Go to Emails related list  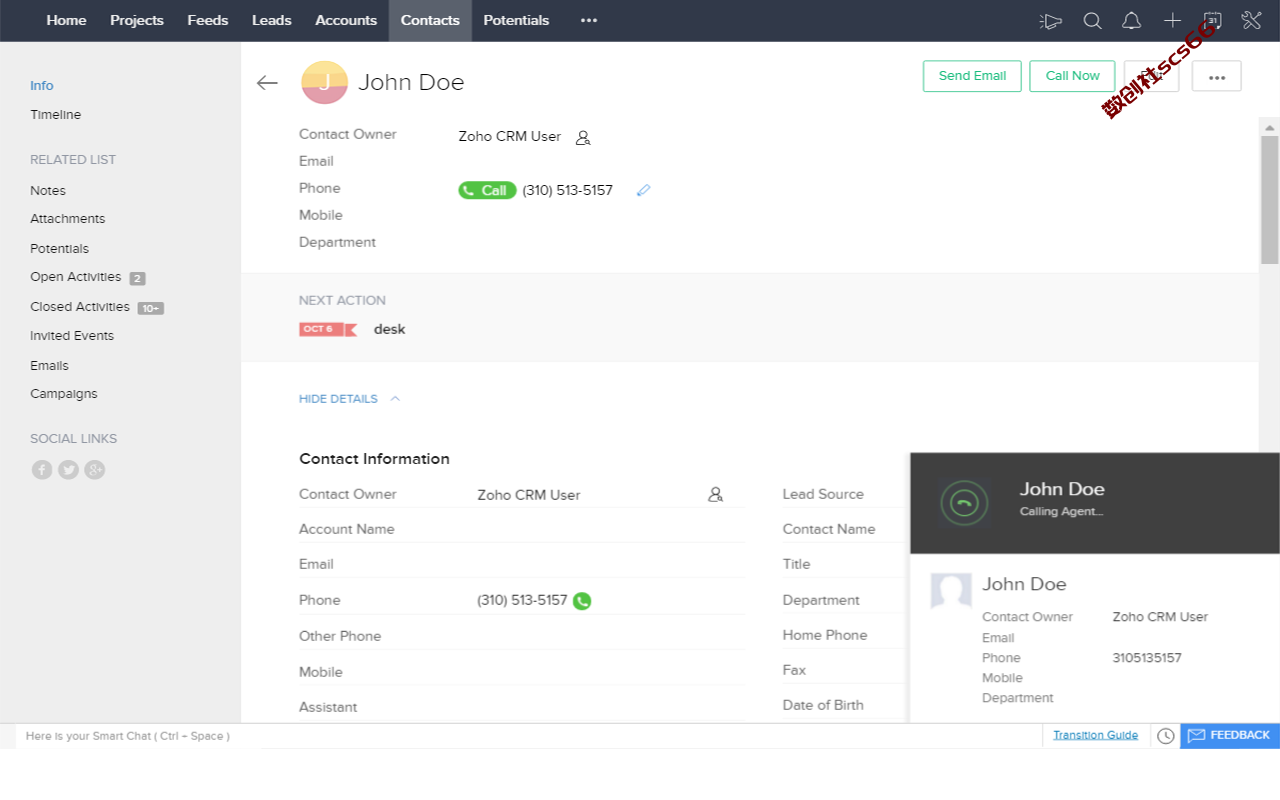50,366
